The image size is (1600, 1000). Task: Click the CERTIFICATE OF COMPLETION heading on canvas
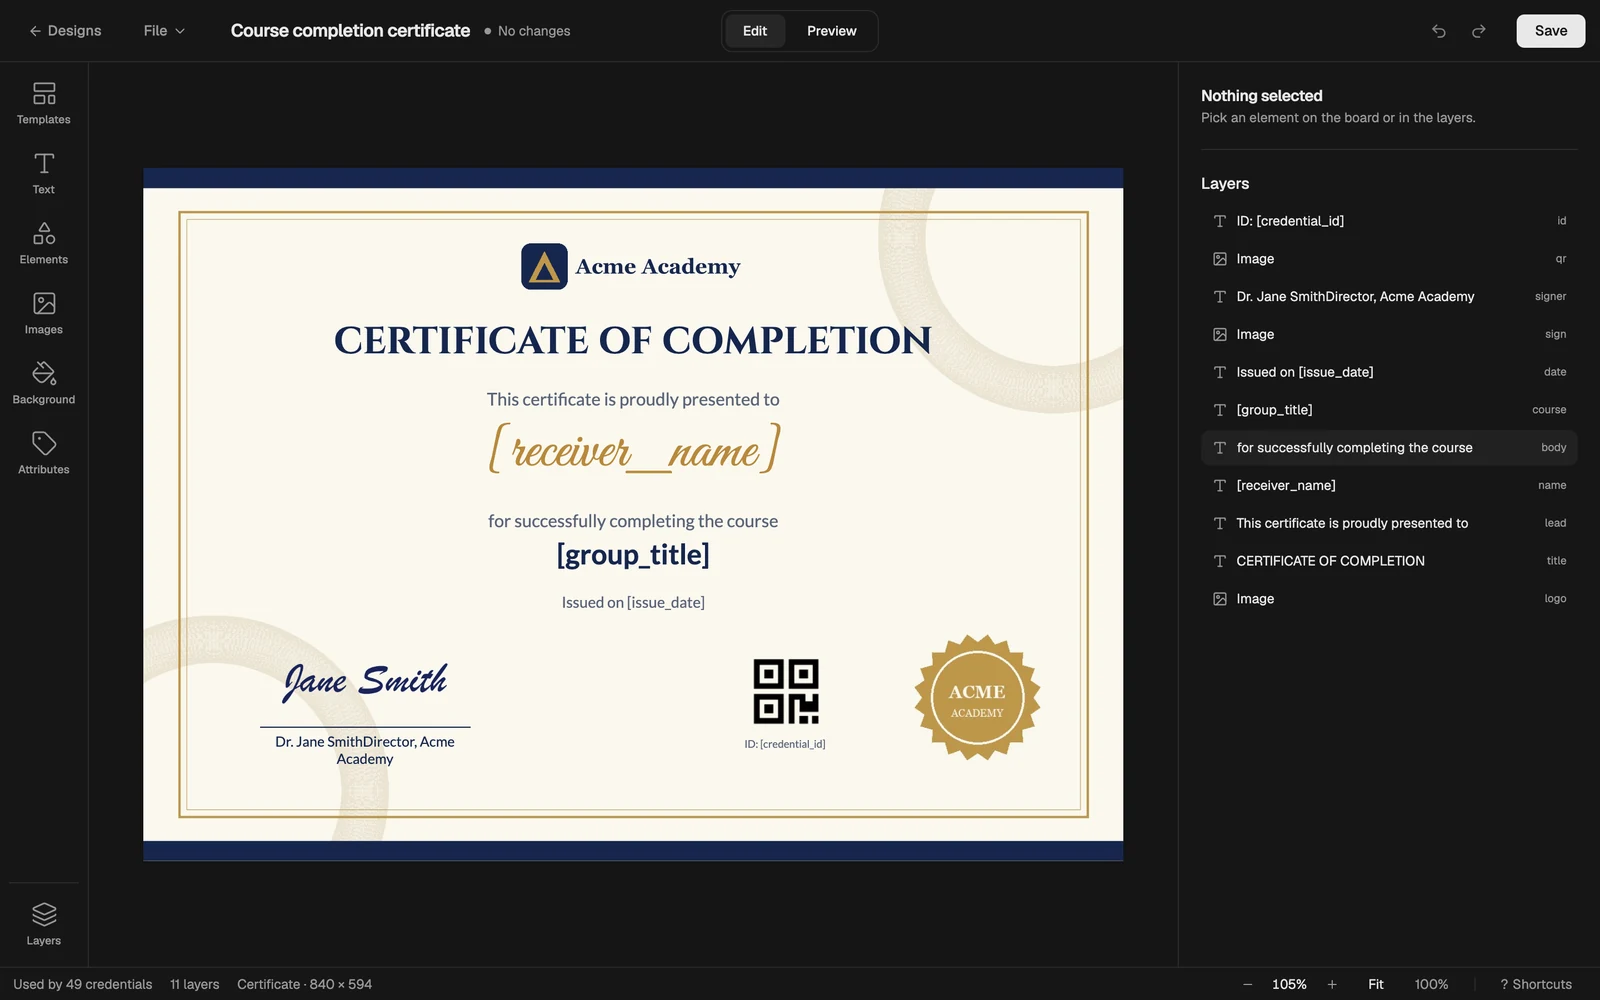coord(633,340)
